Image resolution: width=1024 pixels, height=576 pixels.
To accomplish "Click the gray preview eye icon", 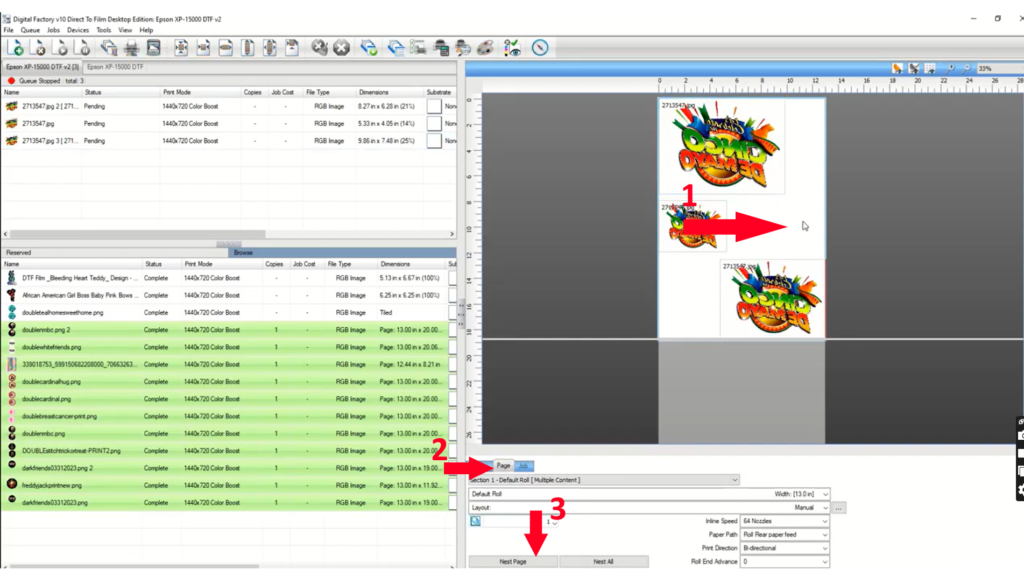I will point(914,69).
